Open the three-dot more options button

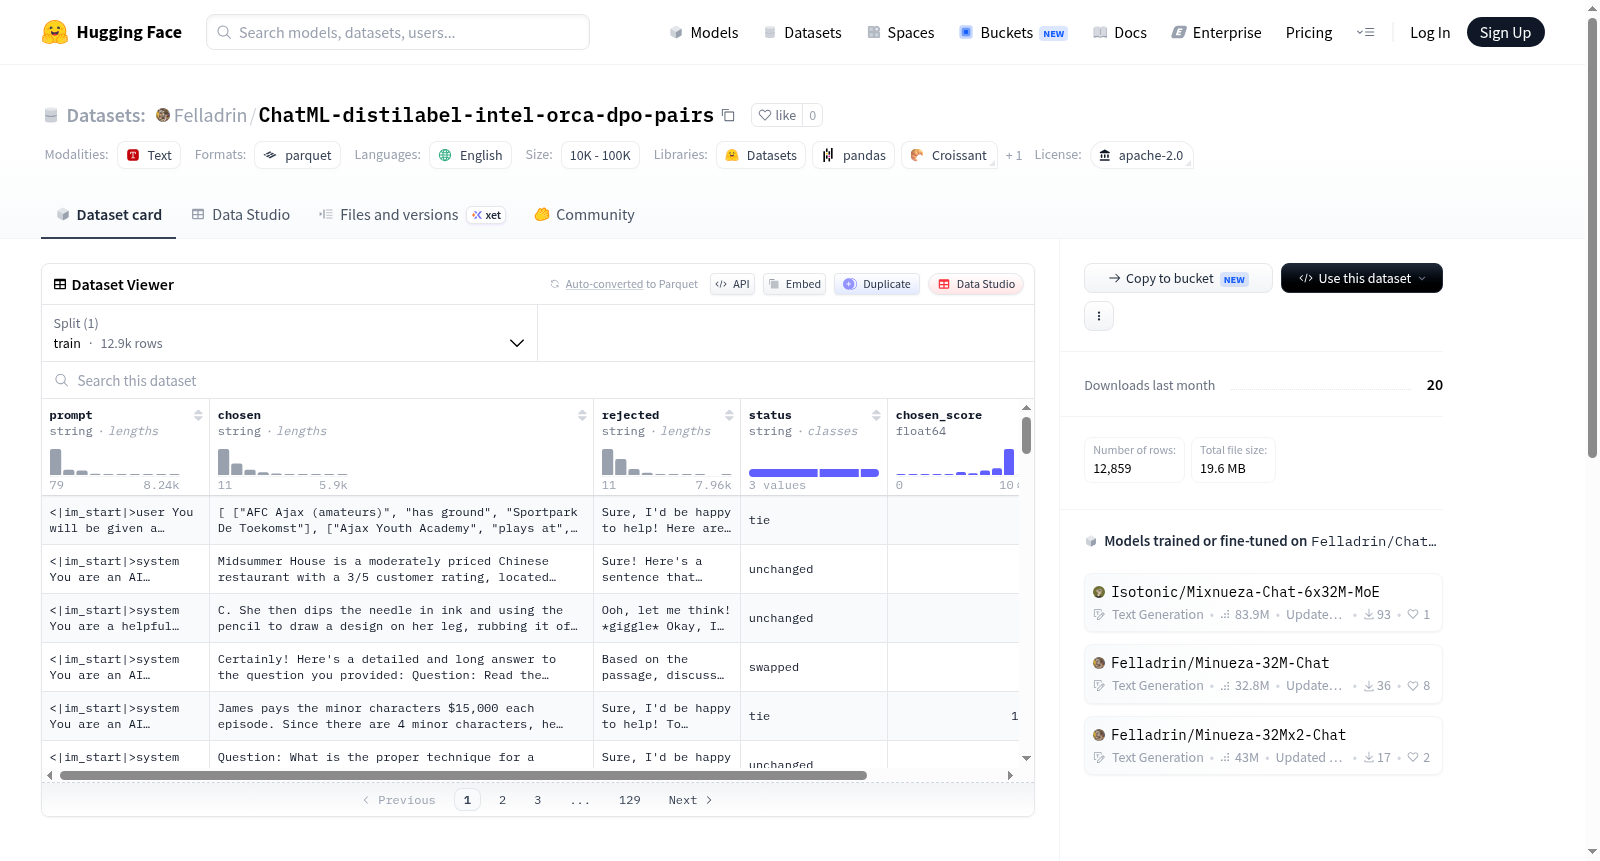click(x=1099, y=316)
